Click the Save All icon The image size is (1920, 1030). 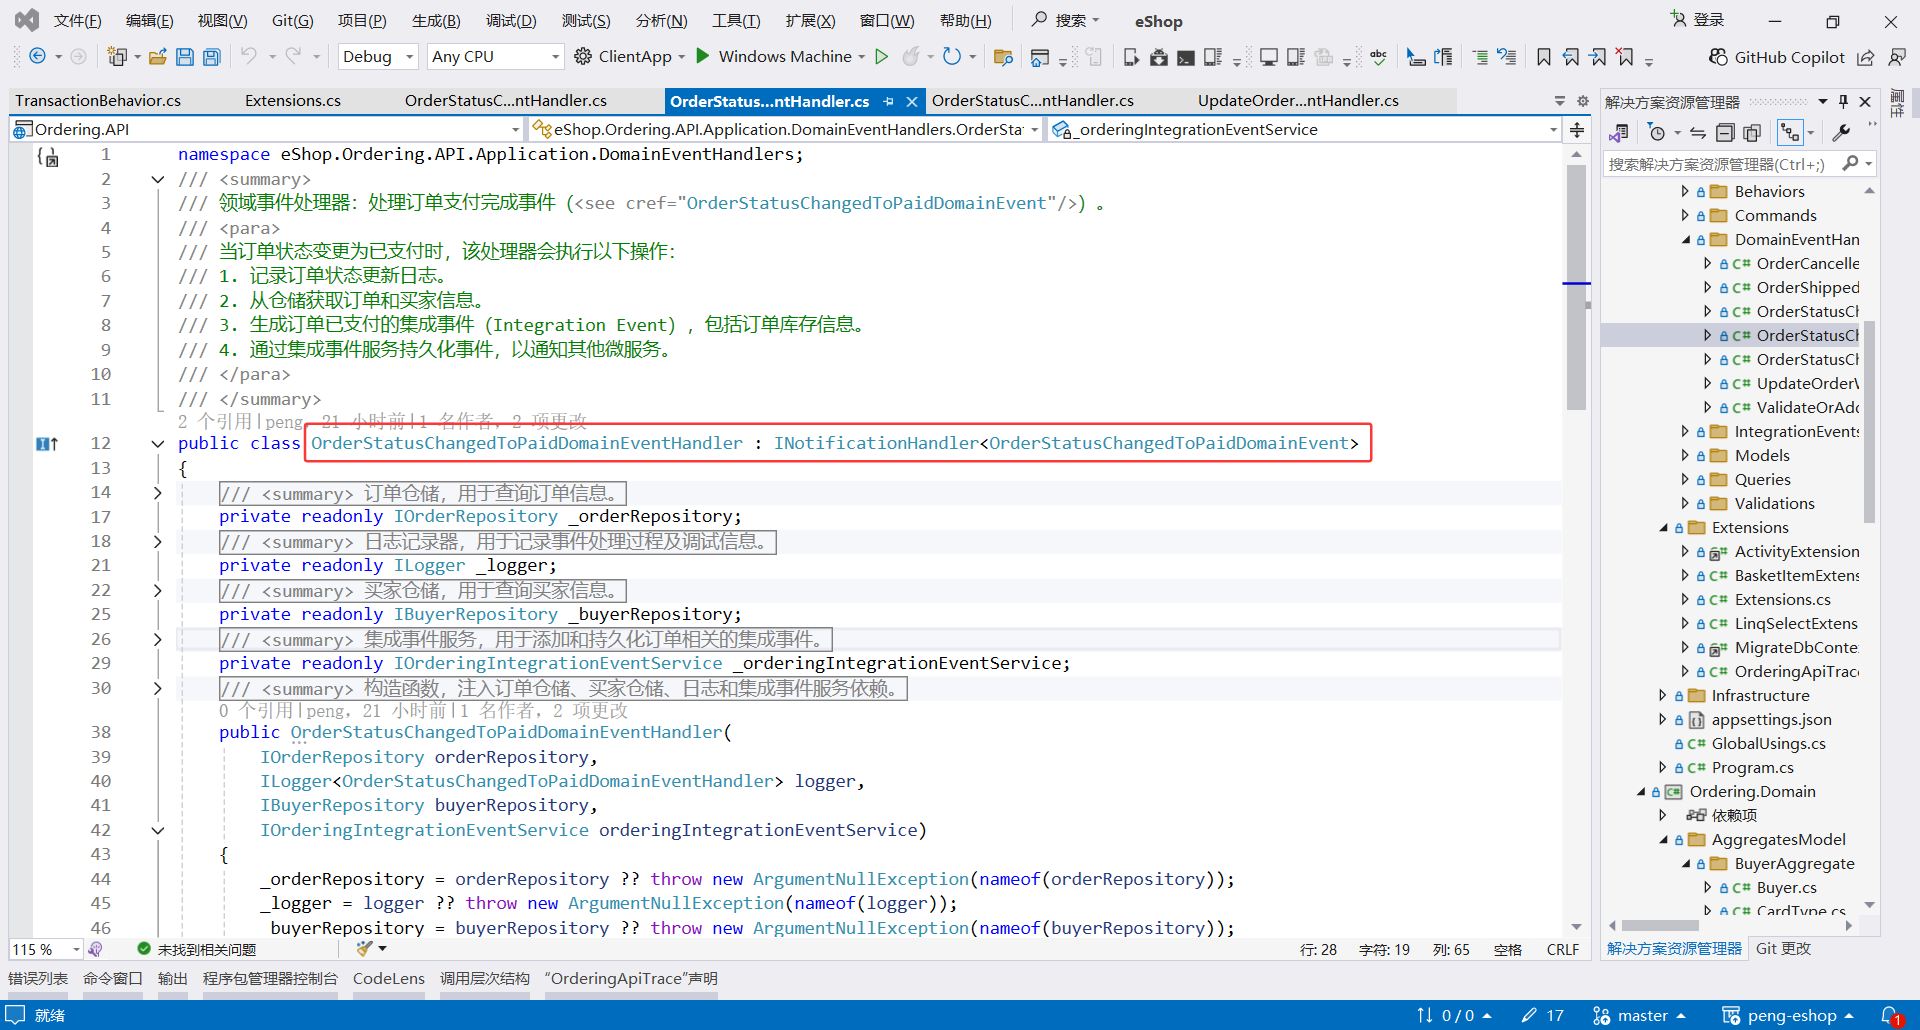[x=212, y=57]
